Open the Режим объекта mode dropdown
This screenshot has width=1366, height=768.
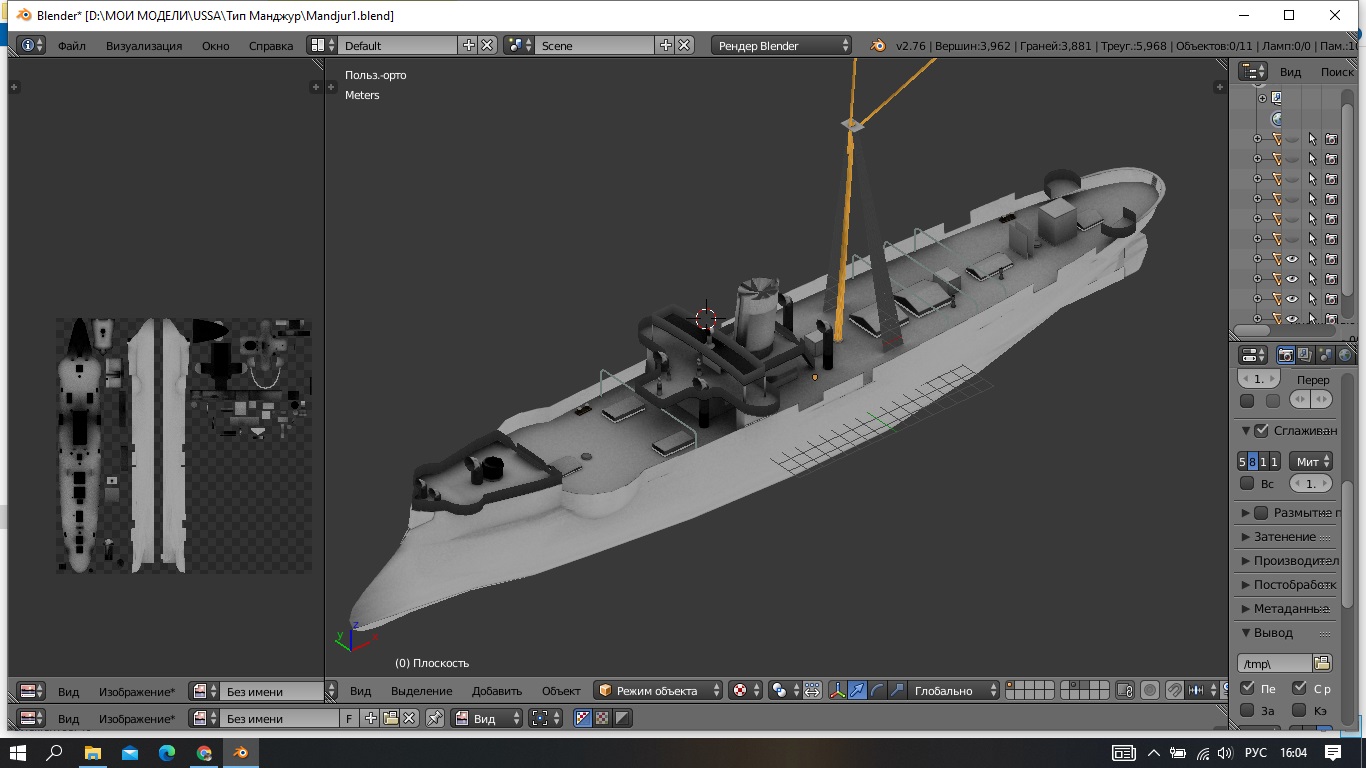(658, 691)
